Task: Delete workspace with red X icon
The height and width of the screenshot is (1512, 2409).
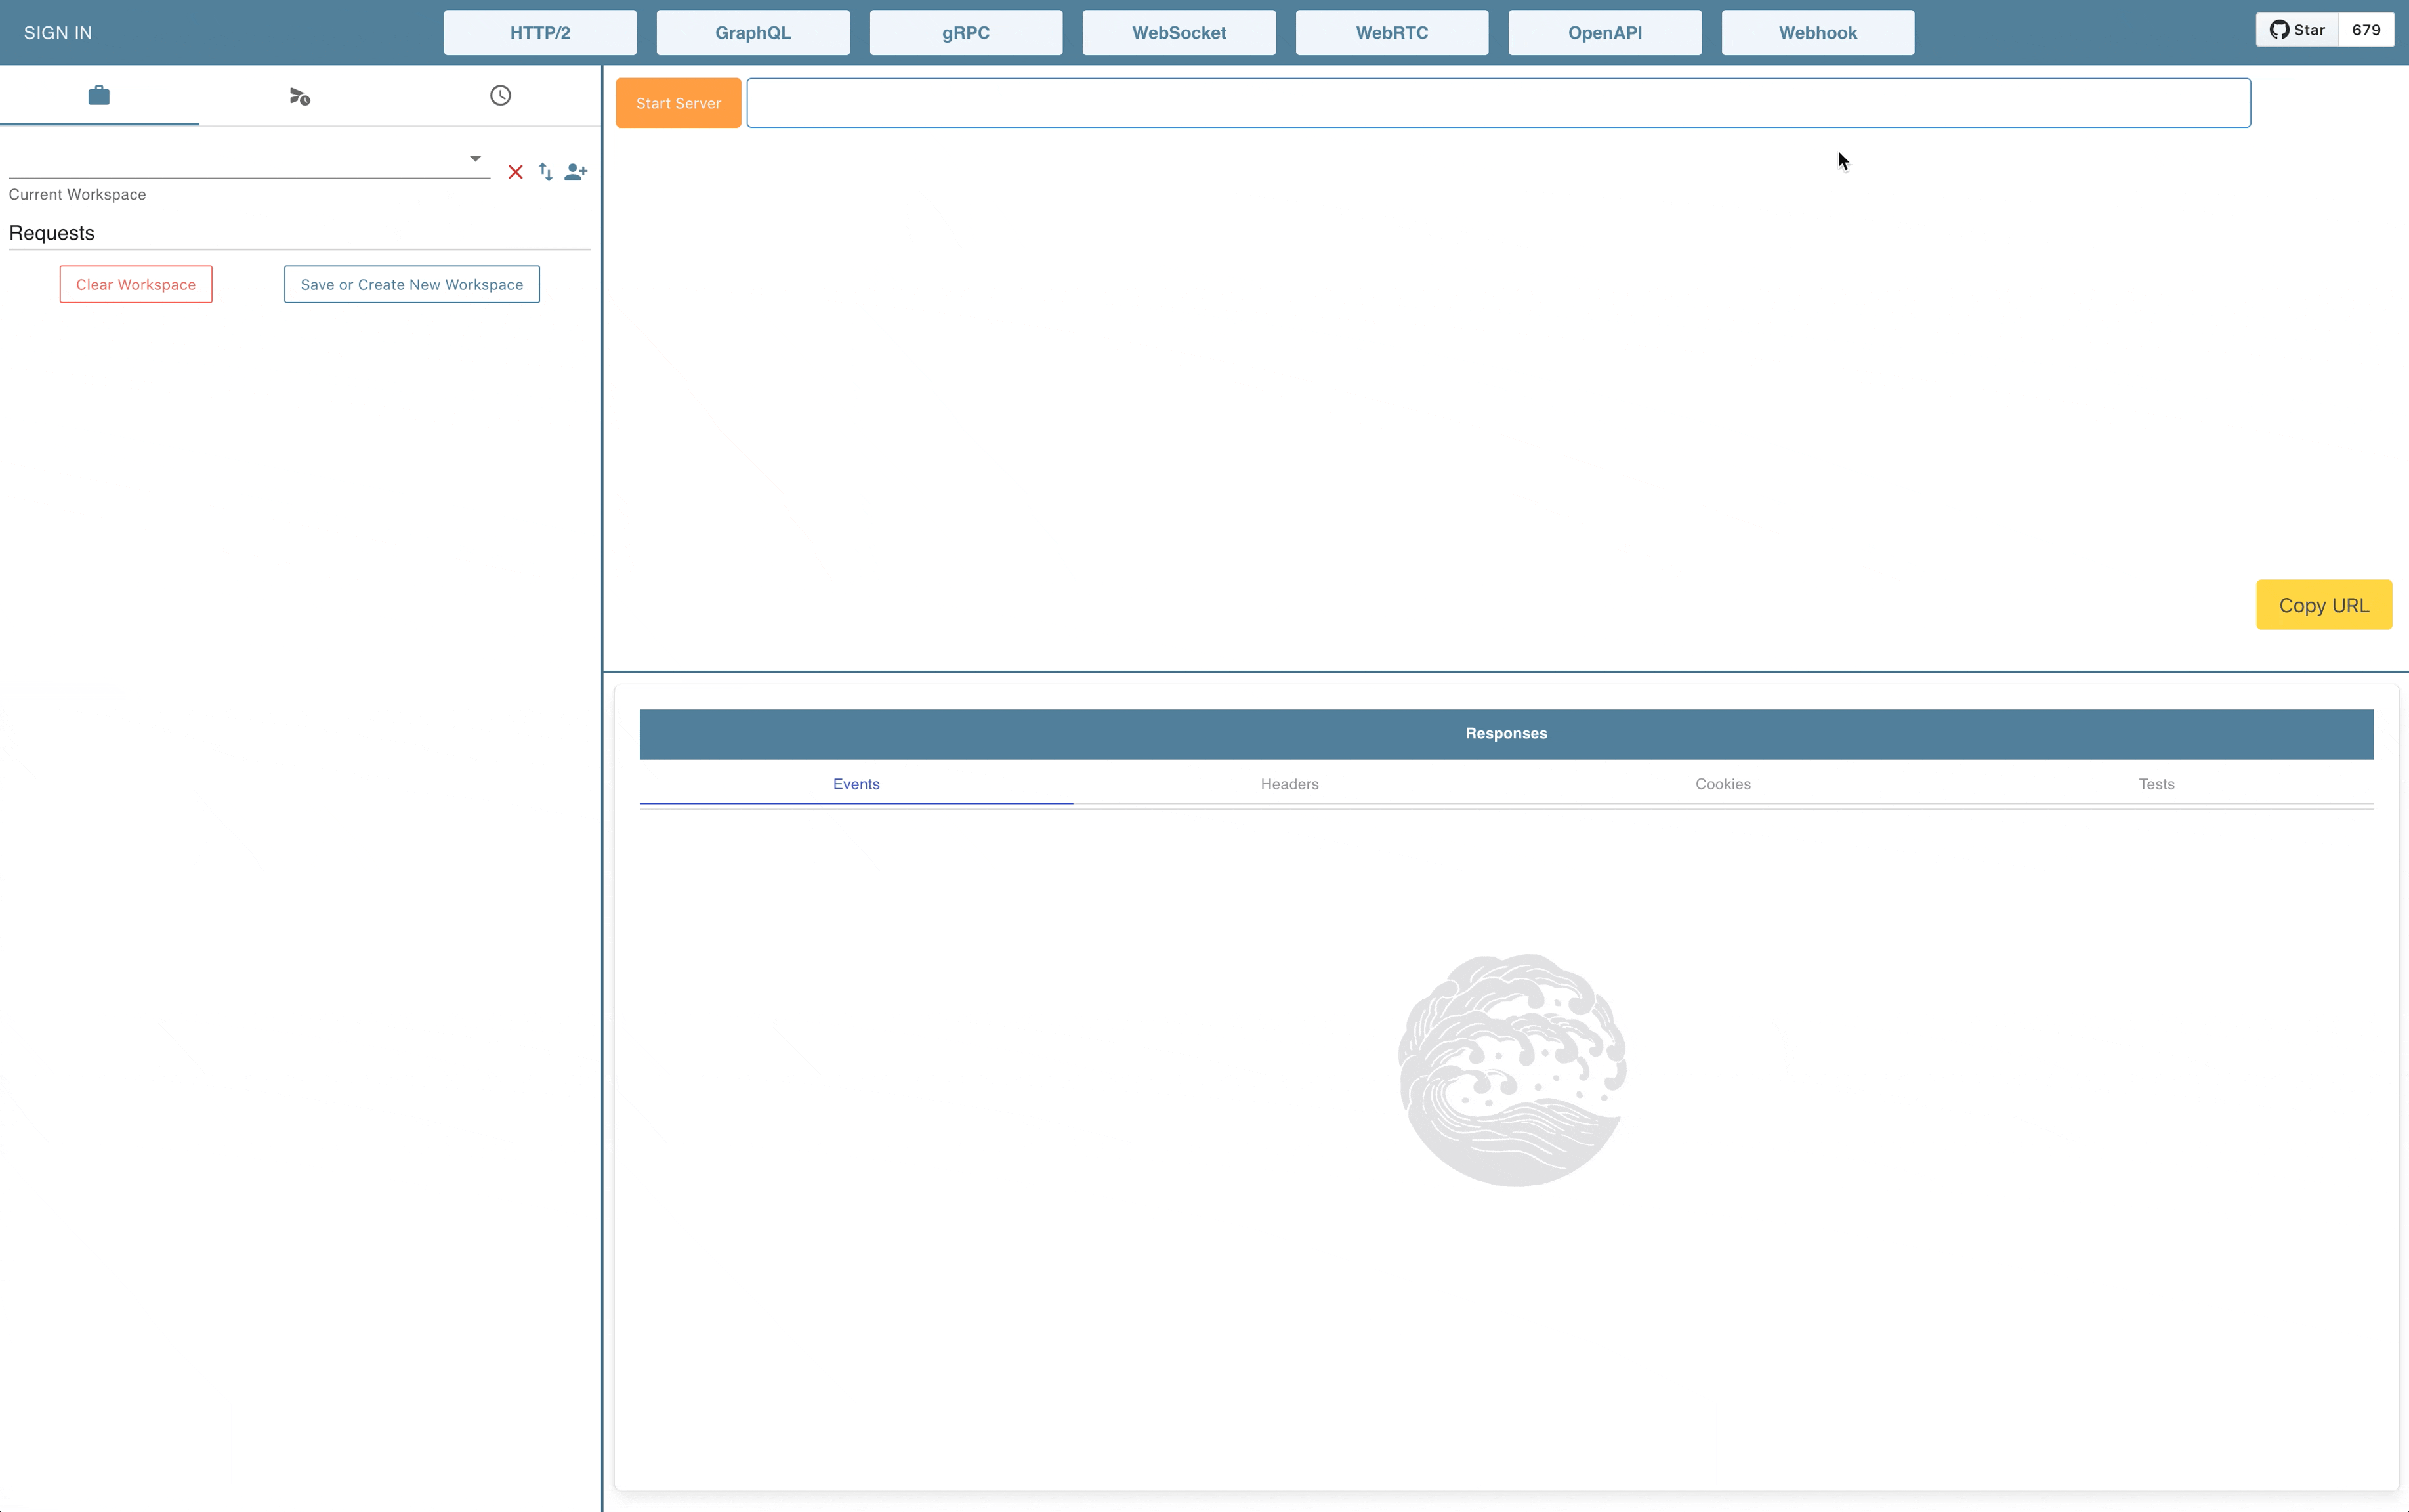Action: click(x=515, y=172)
